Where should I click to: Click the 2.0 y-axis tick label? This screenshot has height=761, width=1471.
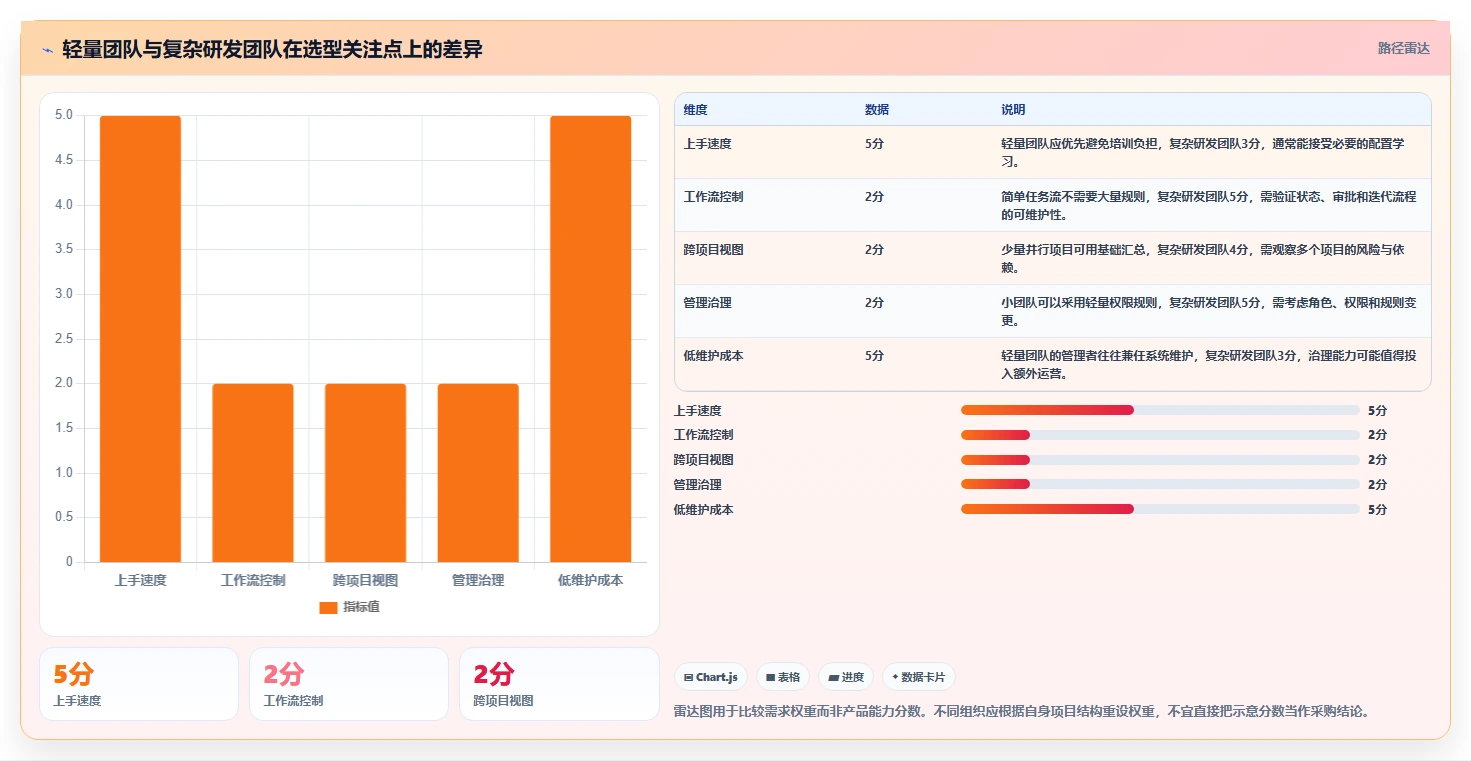coord(64,383)
